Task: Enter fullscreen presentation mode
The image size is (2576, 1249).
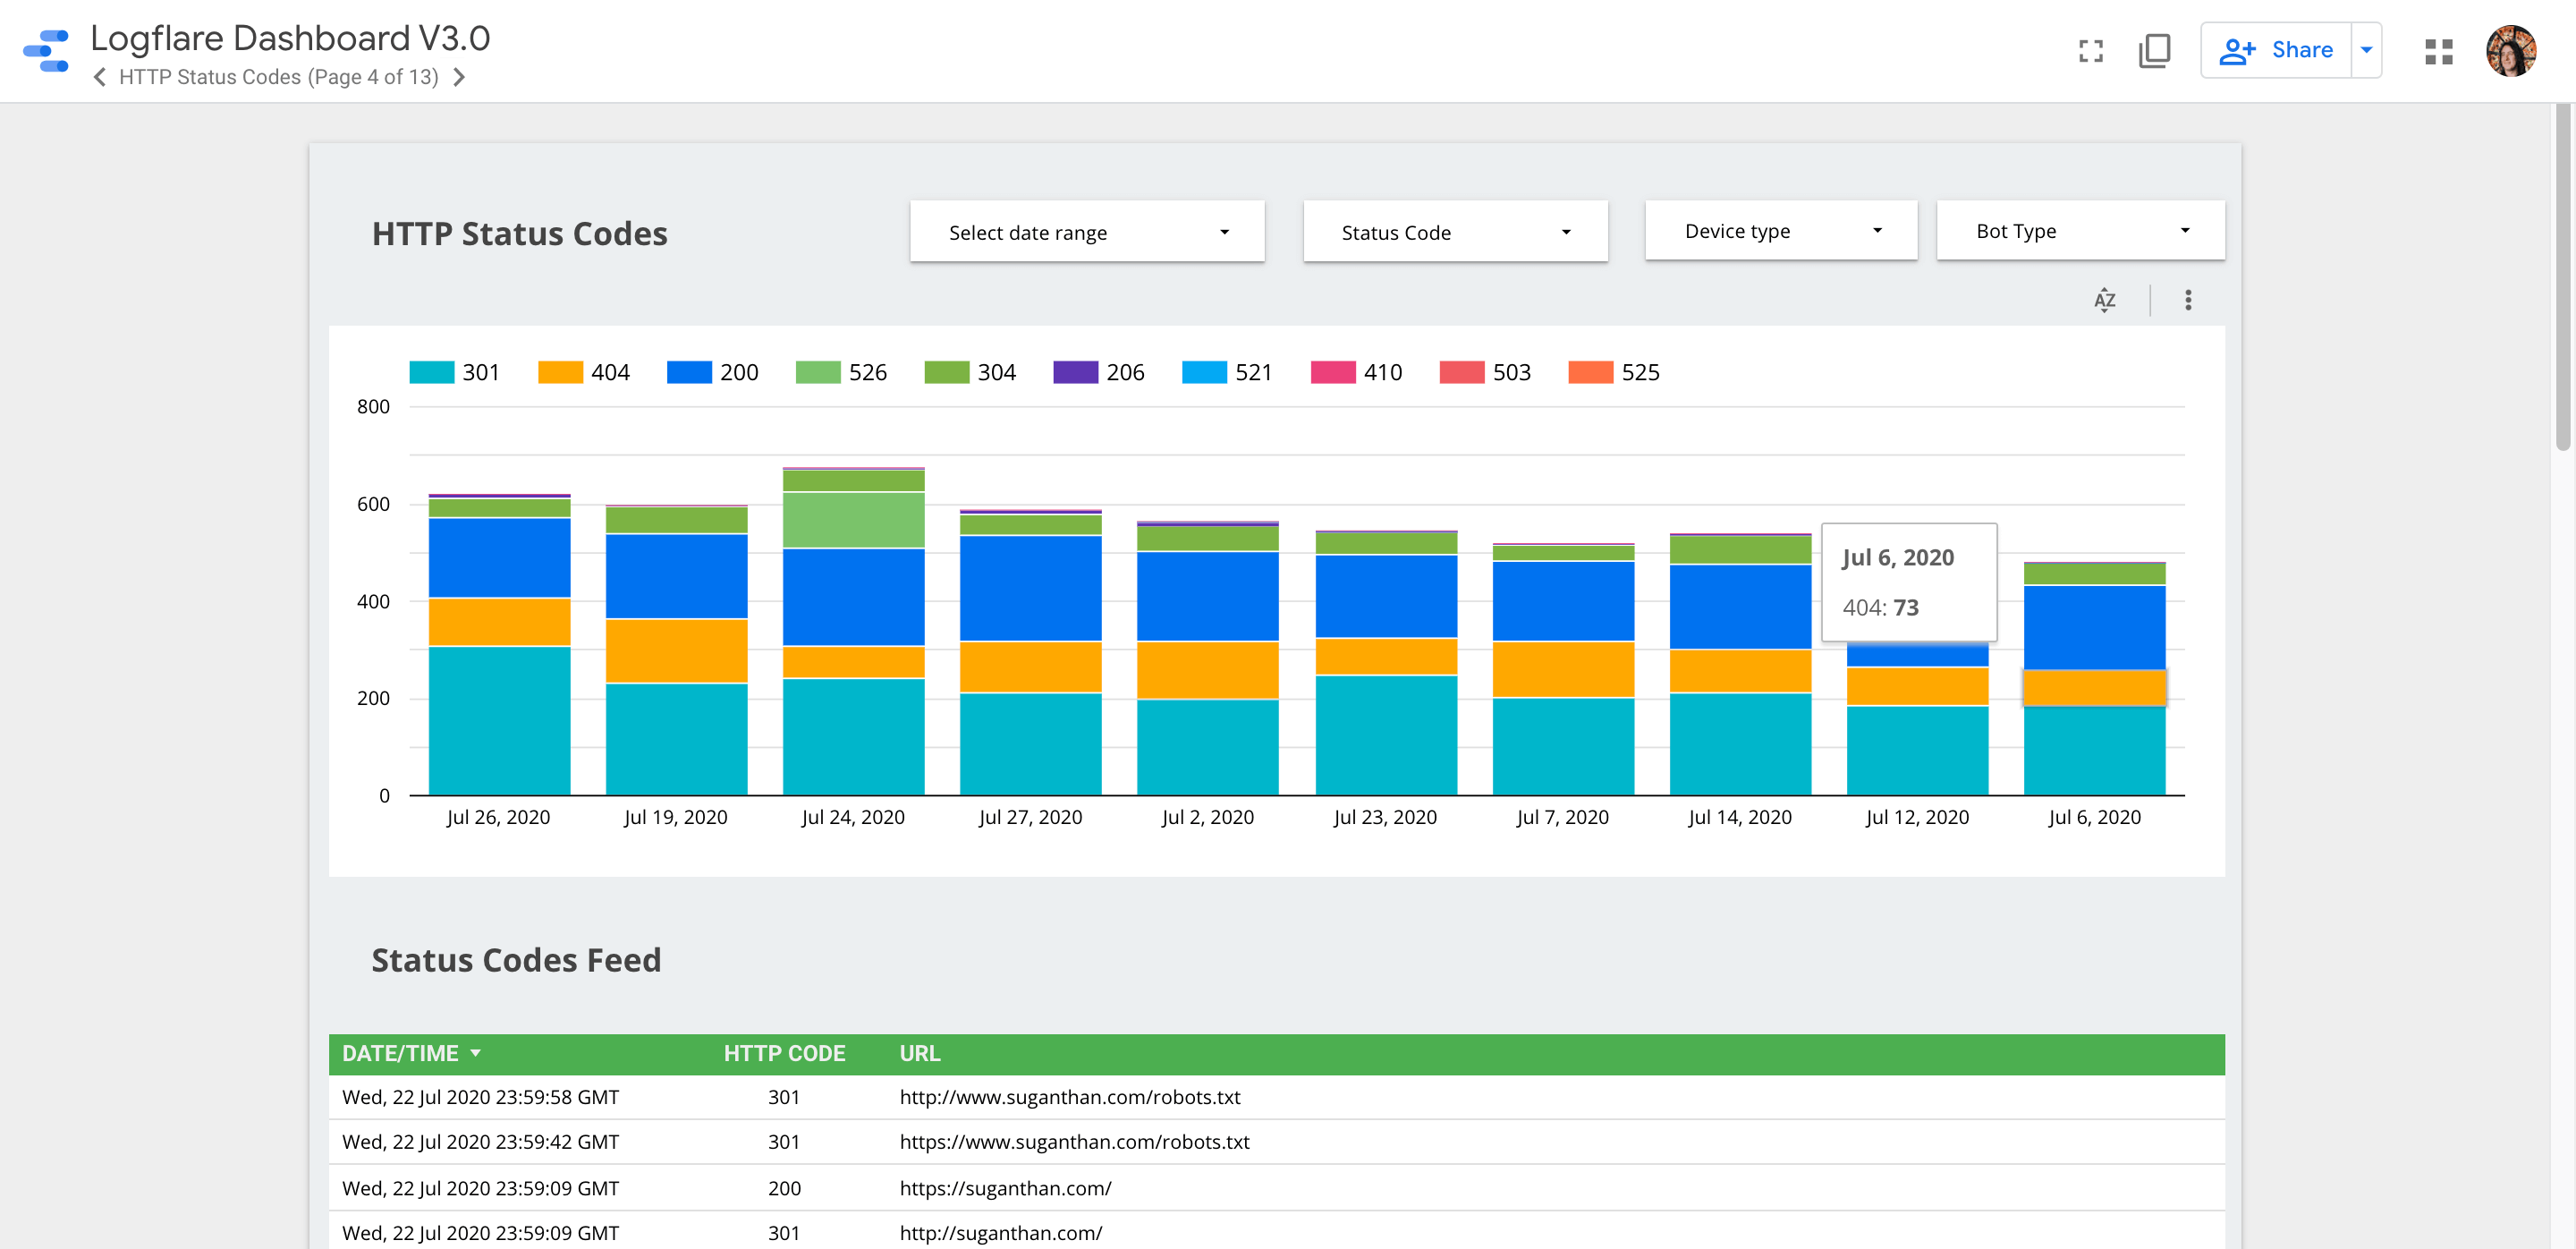Action: [2090, 50]
